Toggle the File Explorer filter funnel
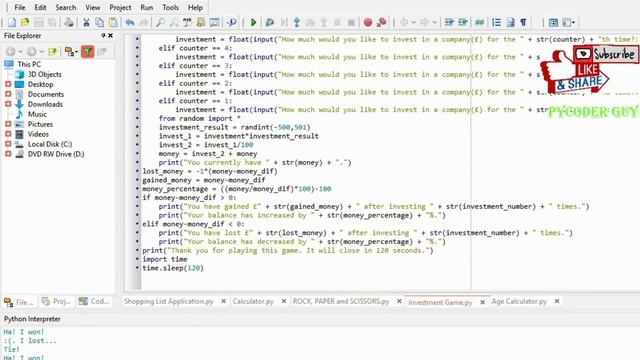 coord(87,51)
